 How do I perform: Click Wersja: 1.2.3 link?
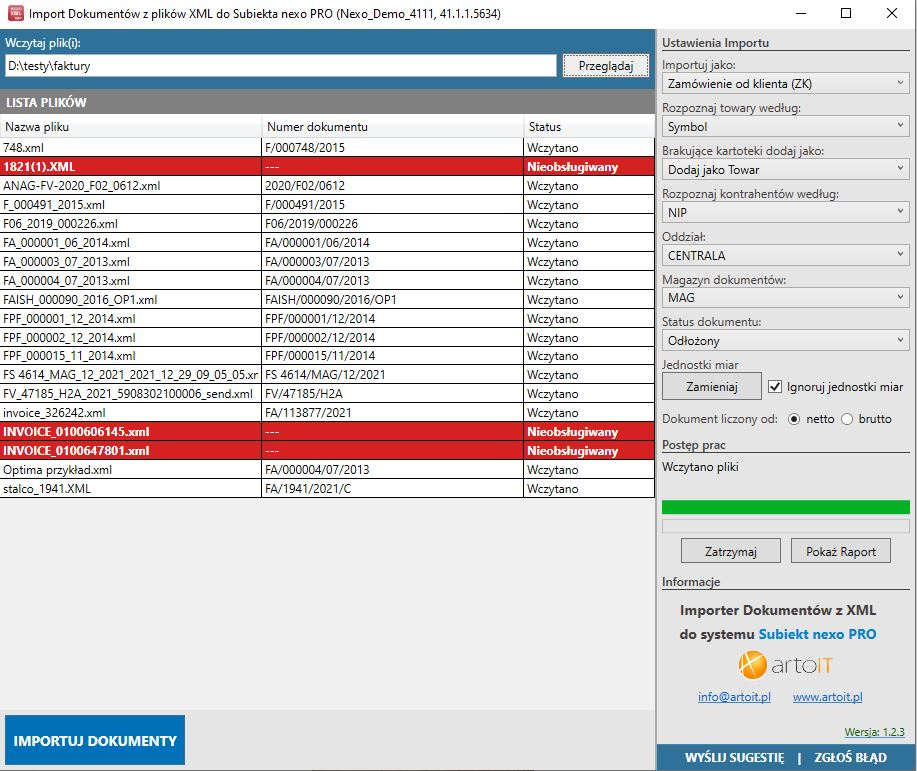(x=874, y=732)
